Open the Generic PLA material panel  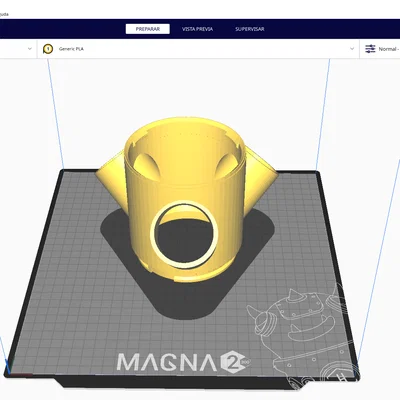(198, 49)
